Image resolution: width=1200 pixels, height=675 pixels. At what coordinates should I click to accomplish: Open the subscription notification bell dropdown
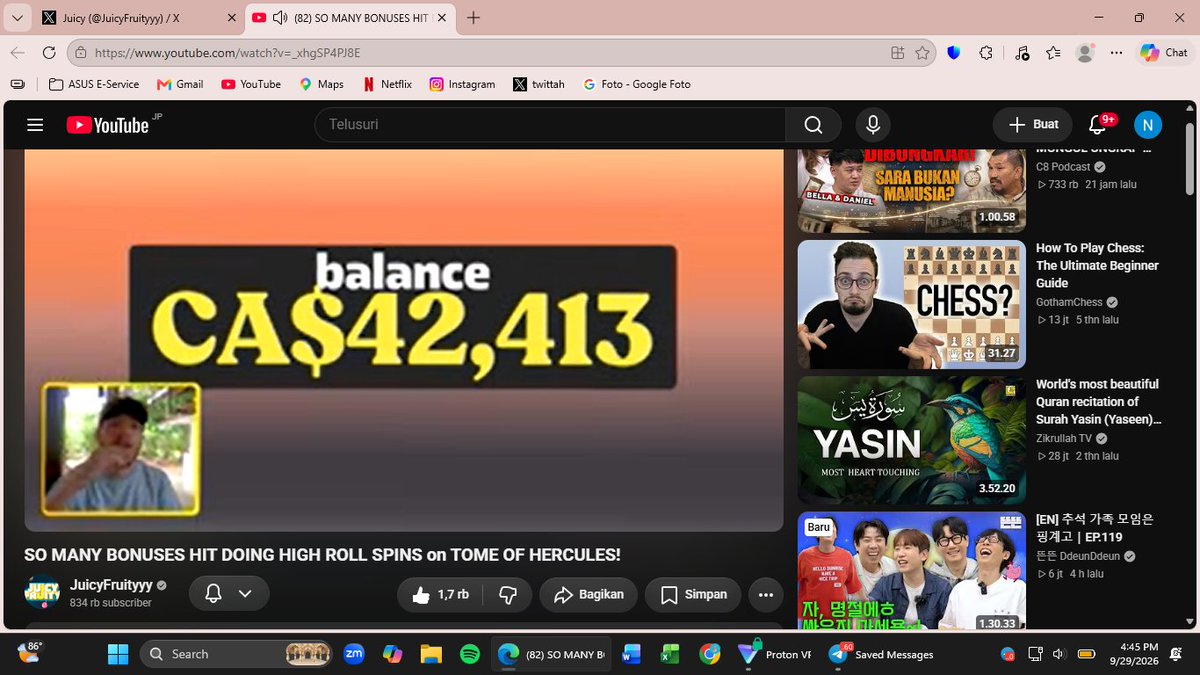point(229,594)
